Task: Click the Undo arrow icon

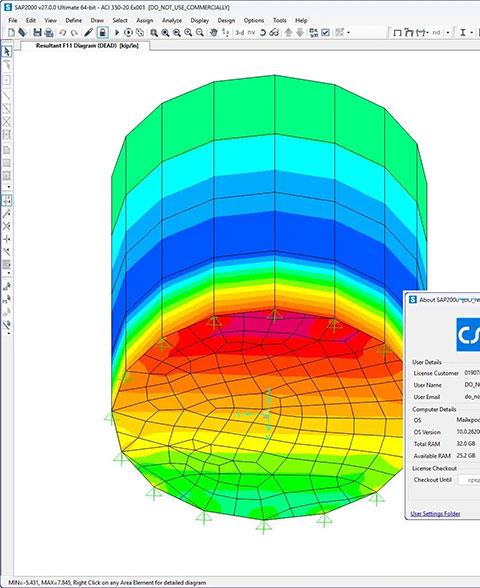Action: [x=63, y=33]
